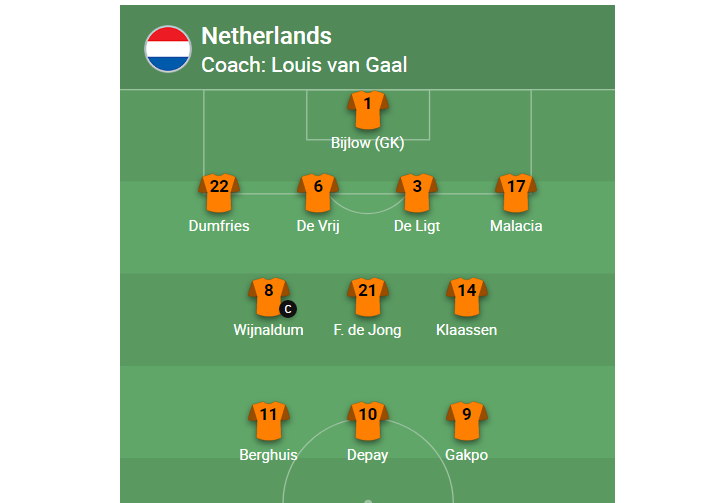
Task: Click the Gakpo name label
Action: pyautogui.click(x=467, y=455)
